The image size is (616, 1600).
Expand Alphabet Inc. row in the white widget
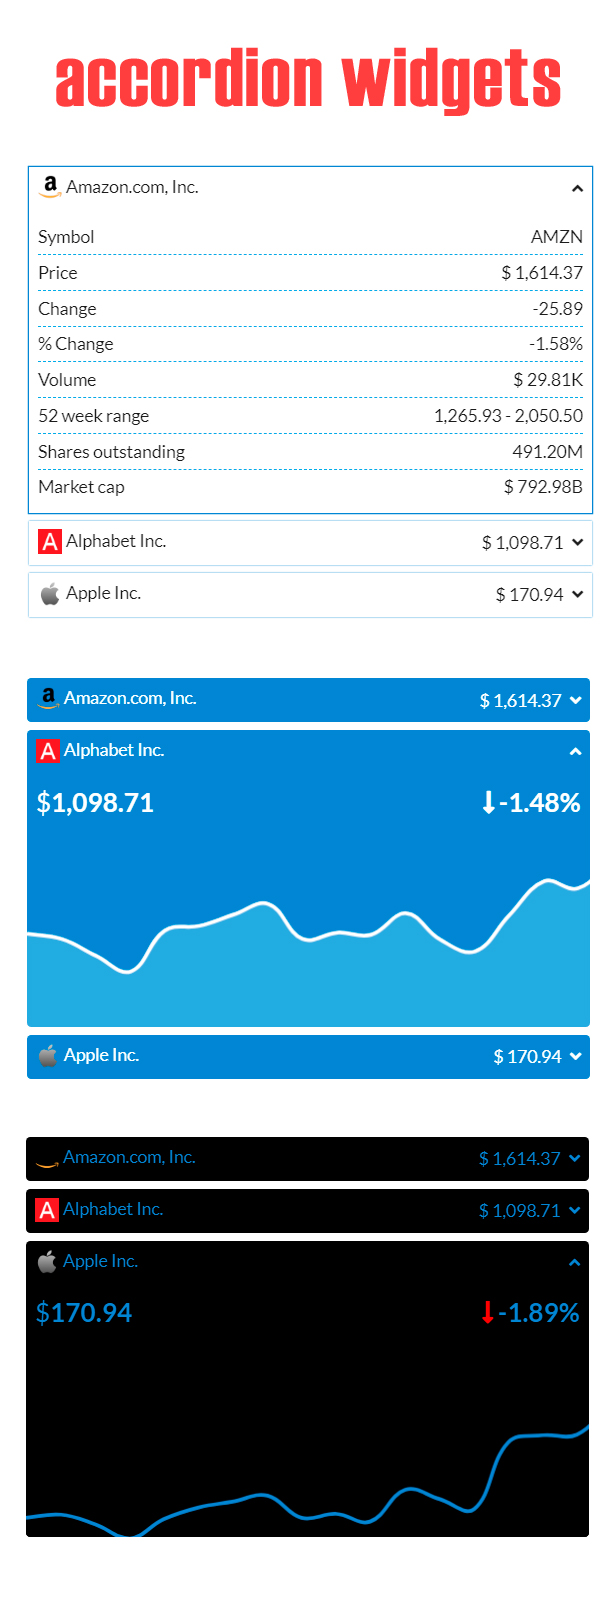click(x=577, y=543)
